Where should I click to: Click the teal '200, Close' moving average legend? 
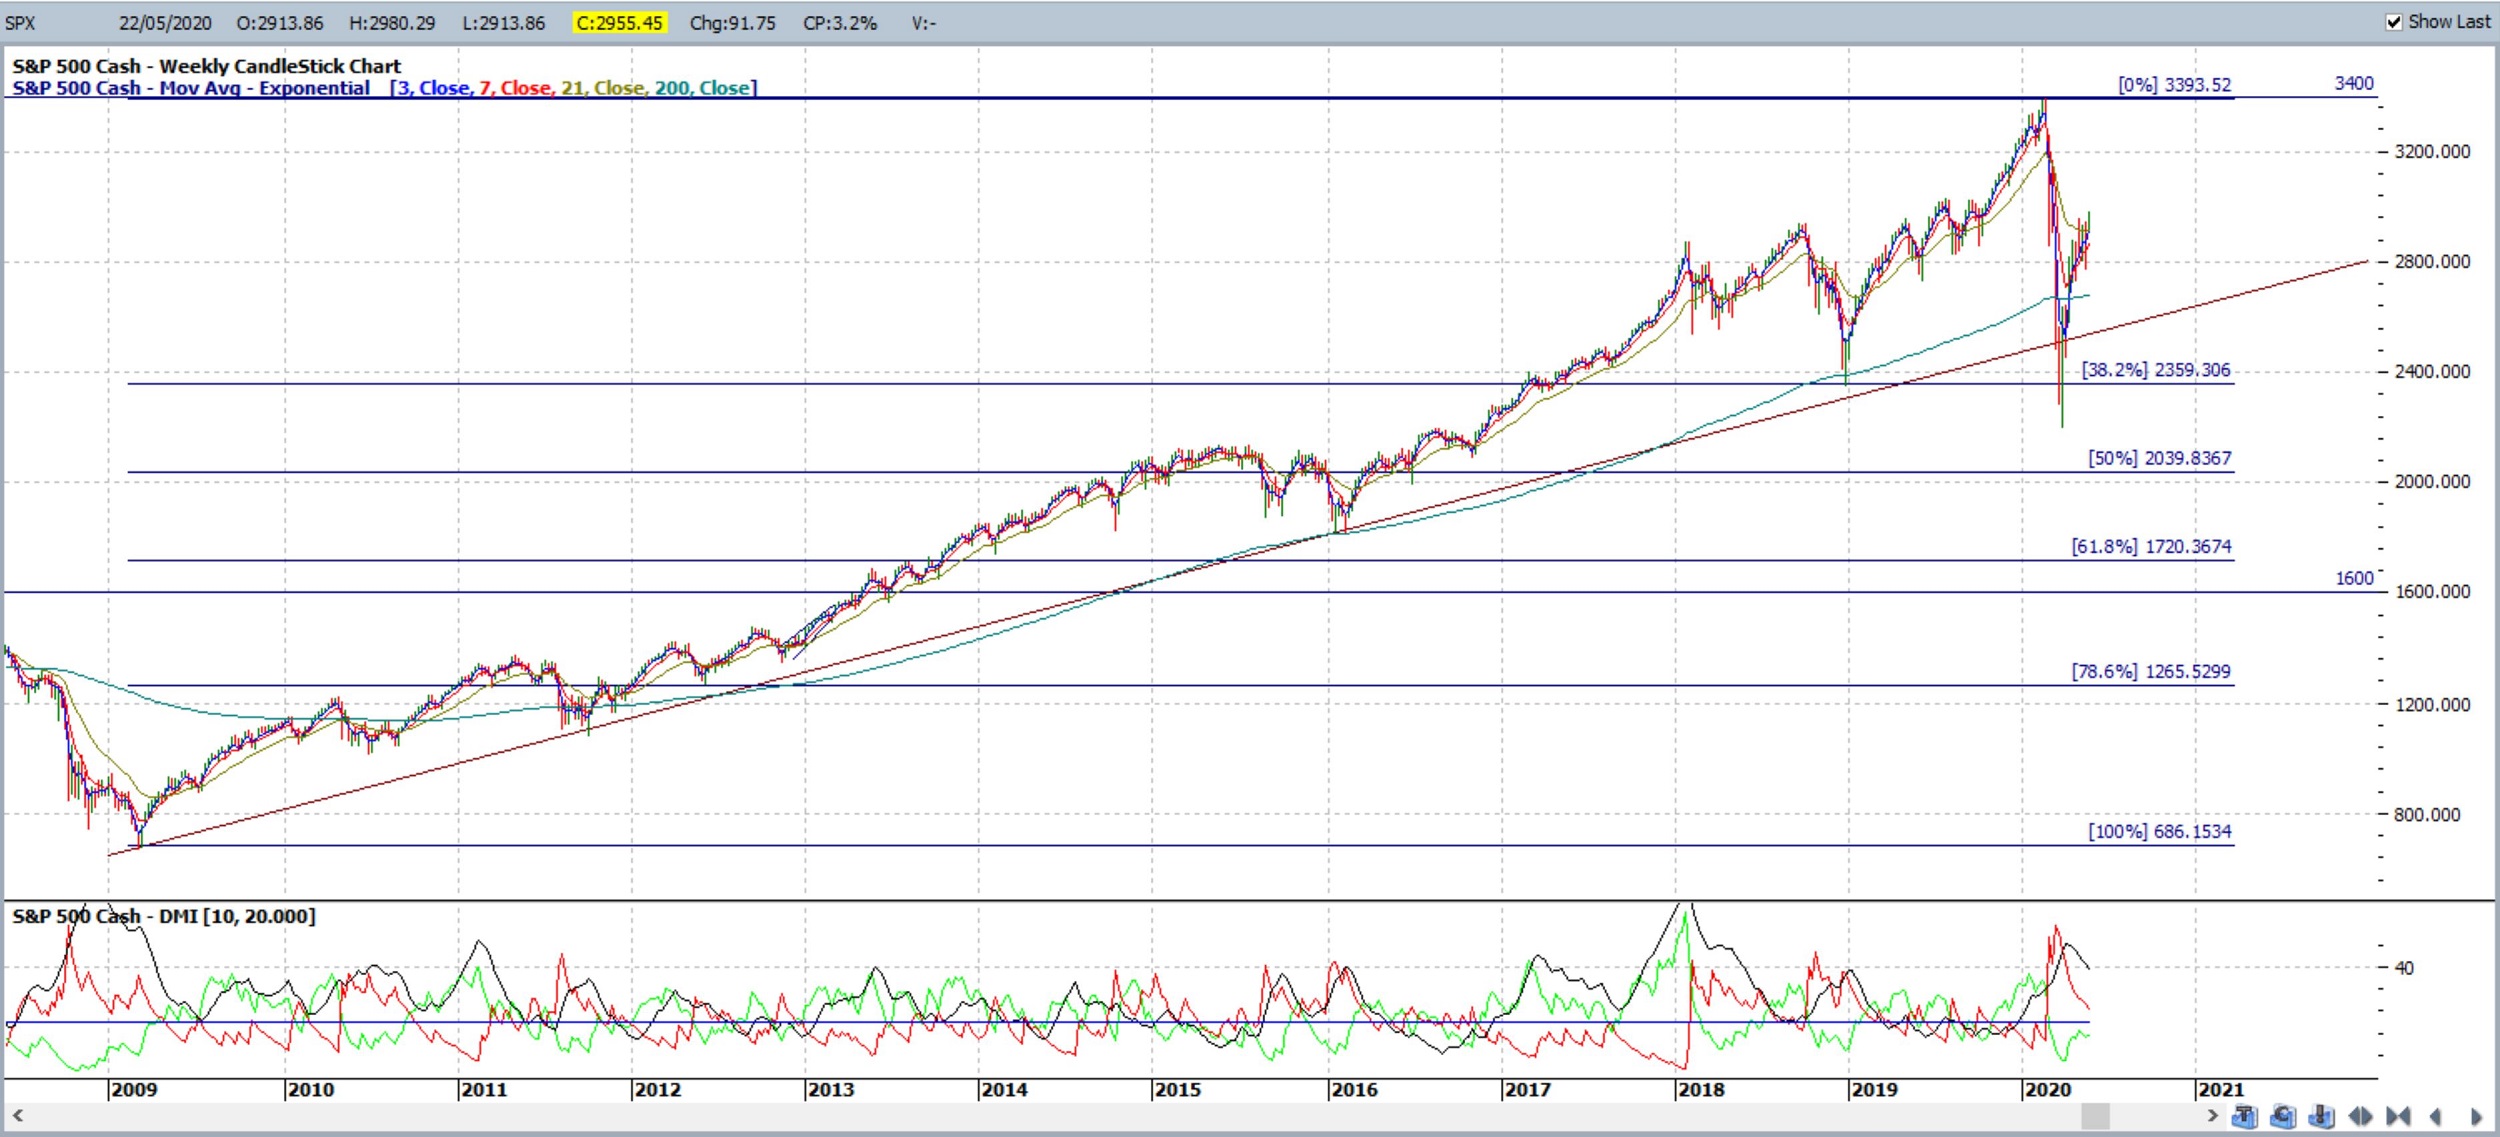point(702,88)
